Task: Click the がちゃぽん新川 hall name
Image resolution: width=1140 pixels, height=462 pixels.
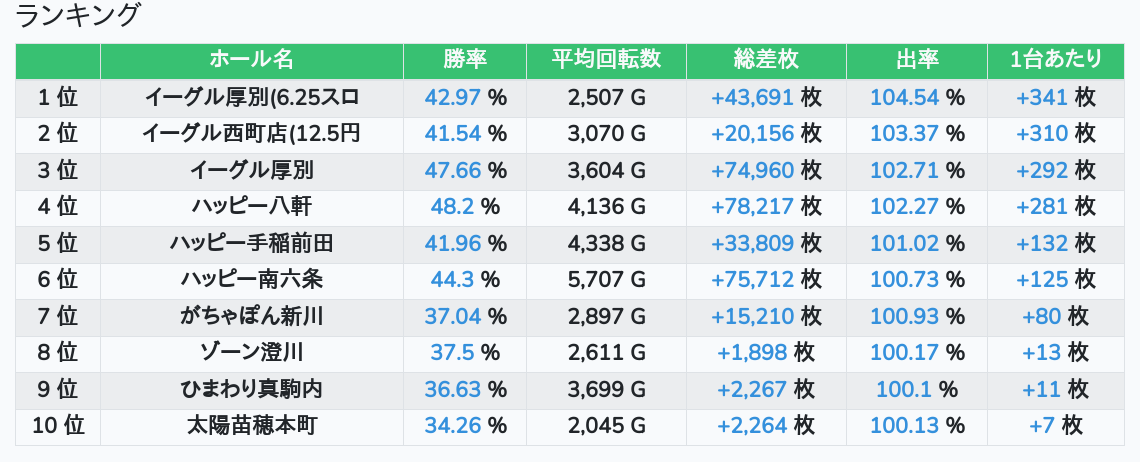Action: pyautogui.click(x=251, y=317)
